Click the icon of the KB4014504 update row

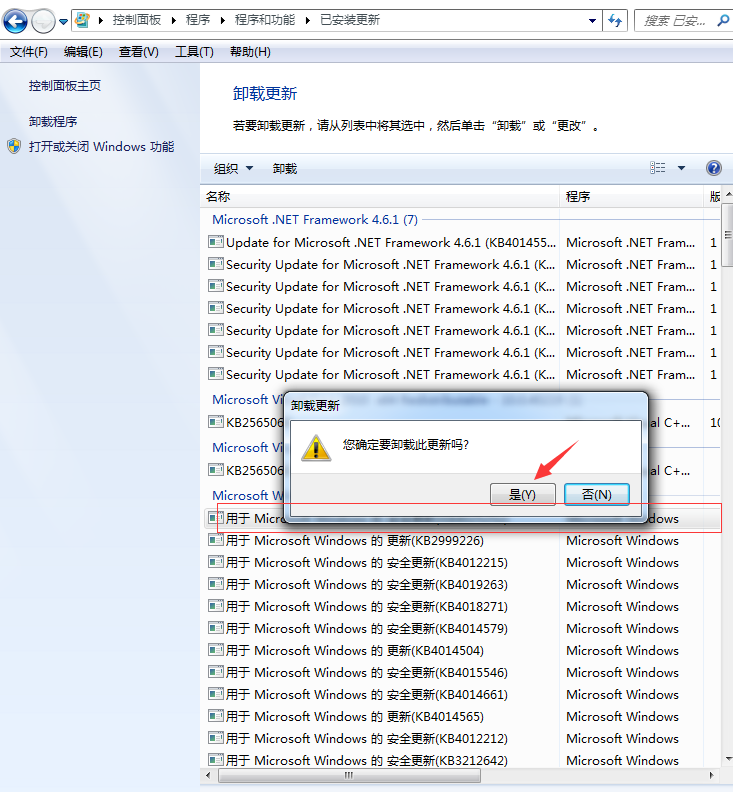tap(216, 650)
